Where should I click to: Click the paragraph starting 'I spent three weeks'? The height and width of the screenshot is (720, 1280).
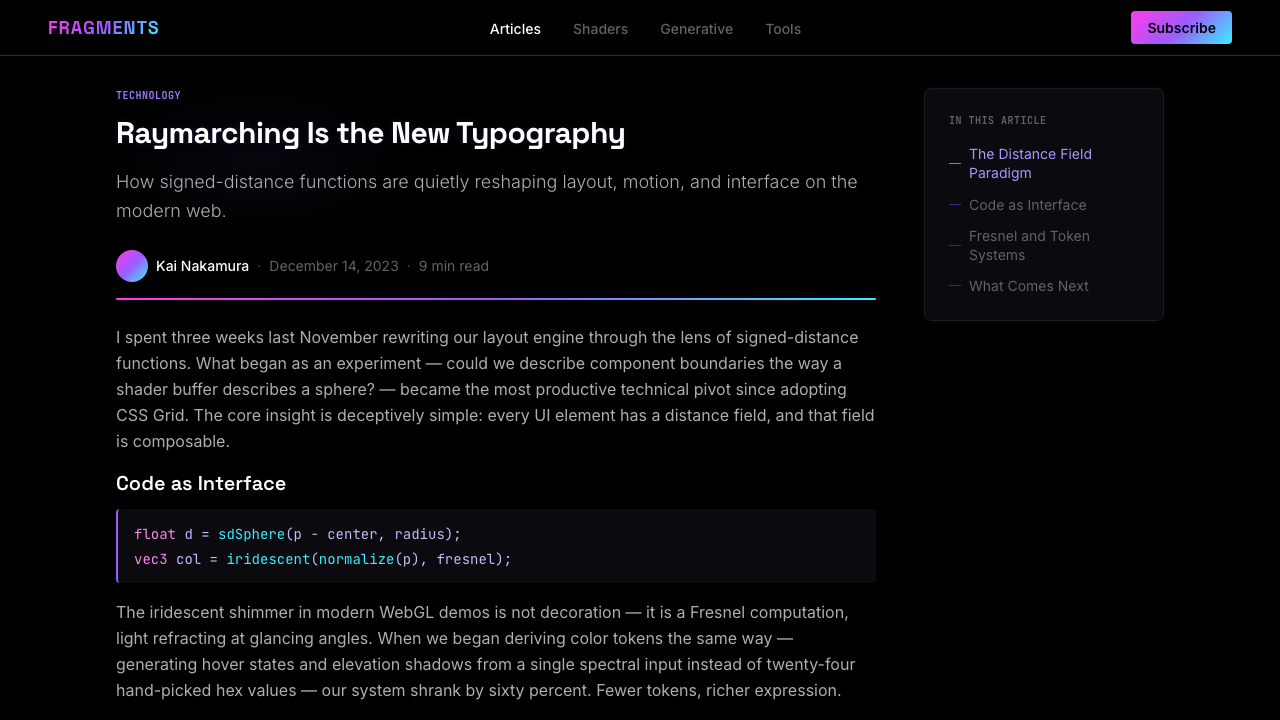[495, 389]
